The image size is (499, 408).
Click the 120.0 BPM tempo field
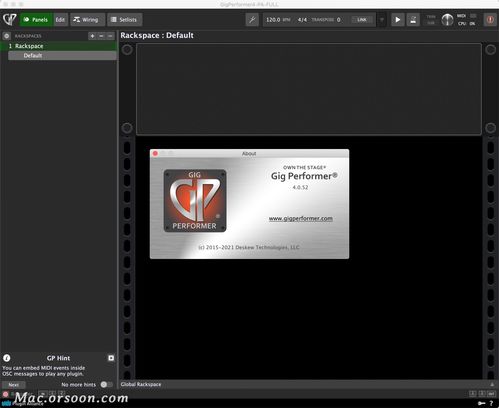tap(278, 20)
